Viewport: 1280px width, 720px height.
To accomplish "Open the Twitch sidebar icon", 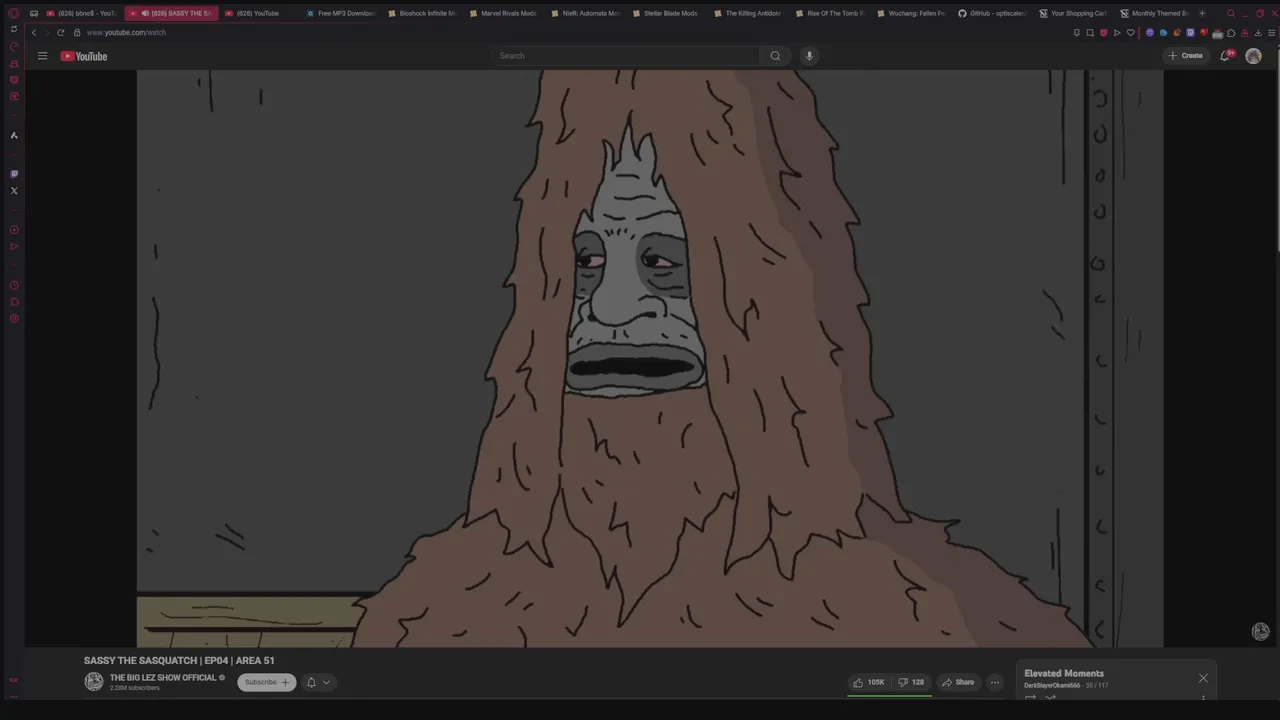I will point(14,174).
